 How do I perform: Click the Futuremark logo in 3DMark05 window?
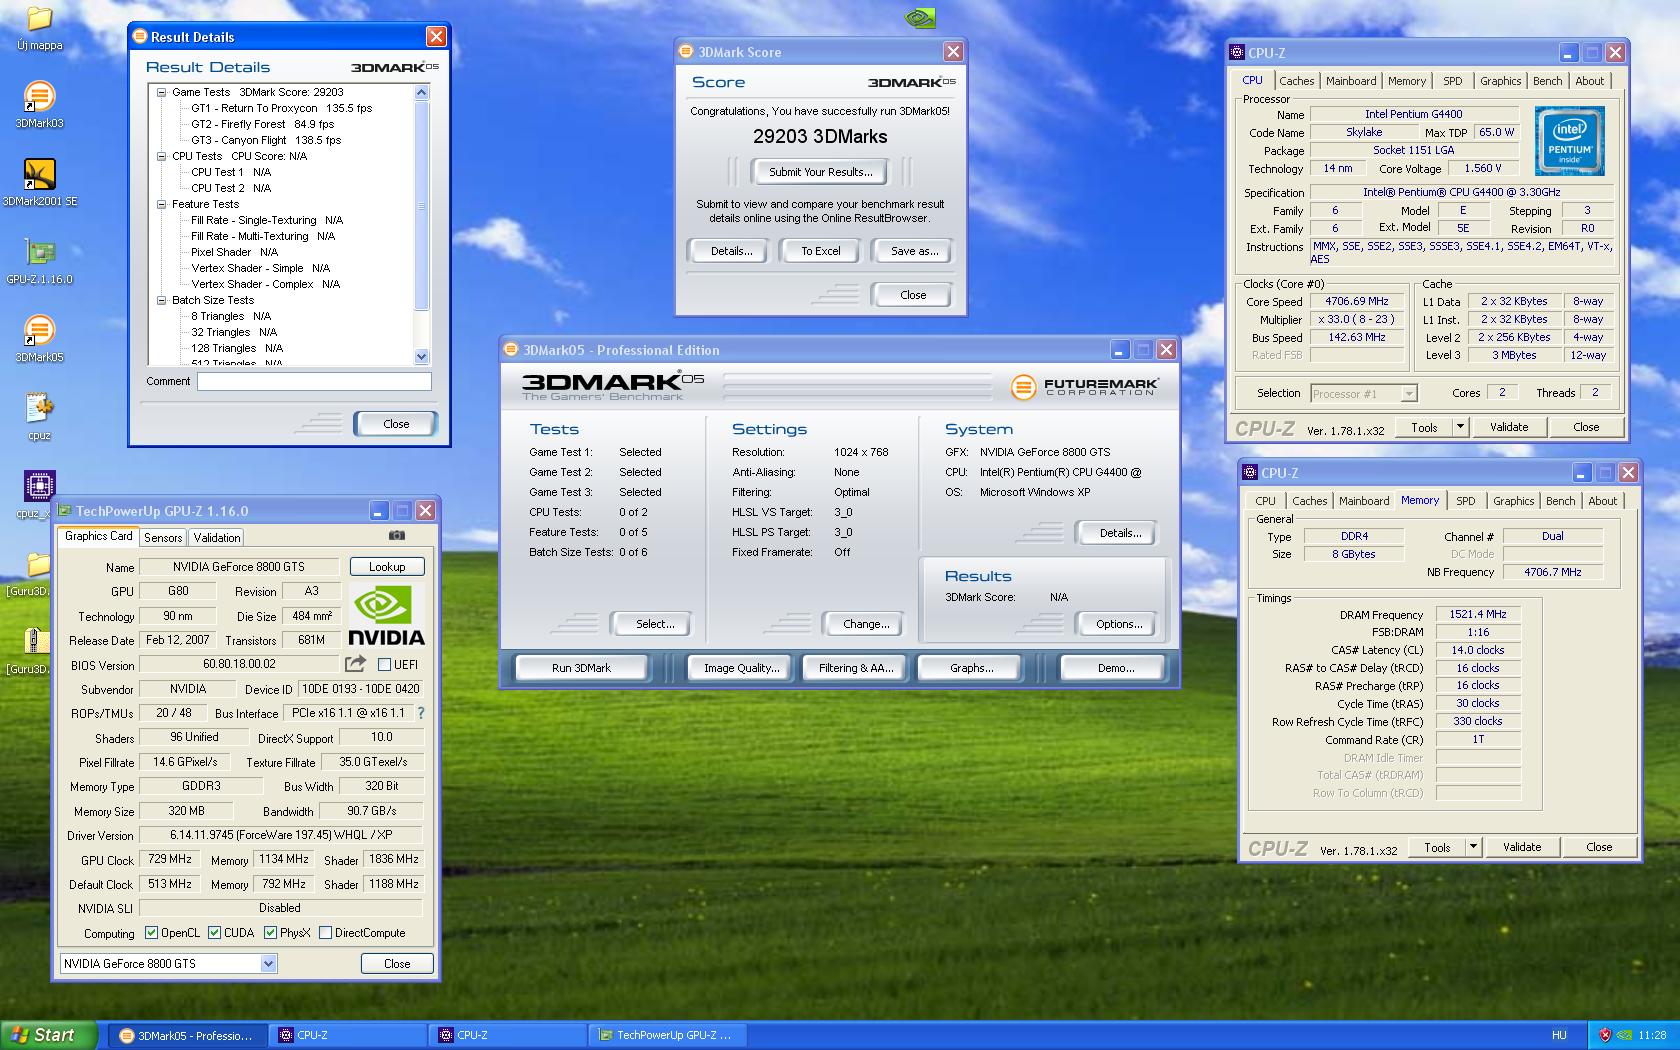pos(1084,386)
